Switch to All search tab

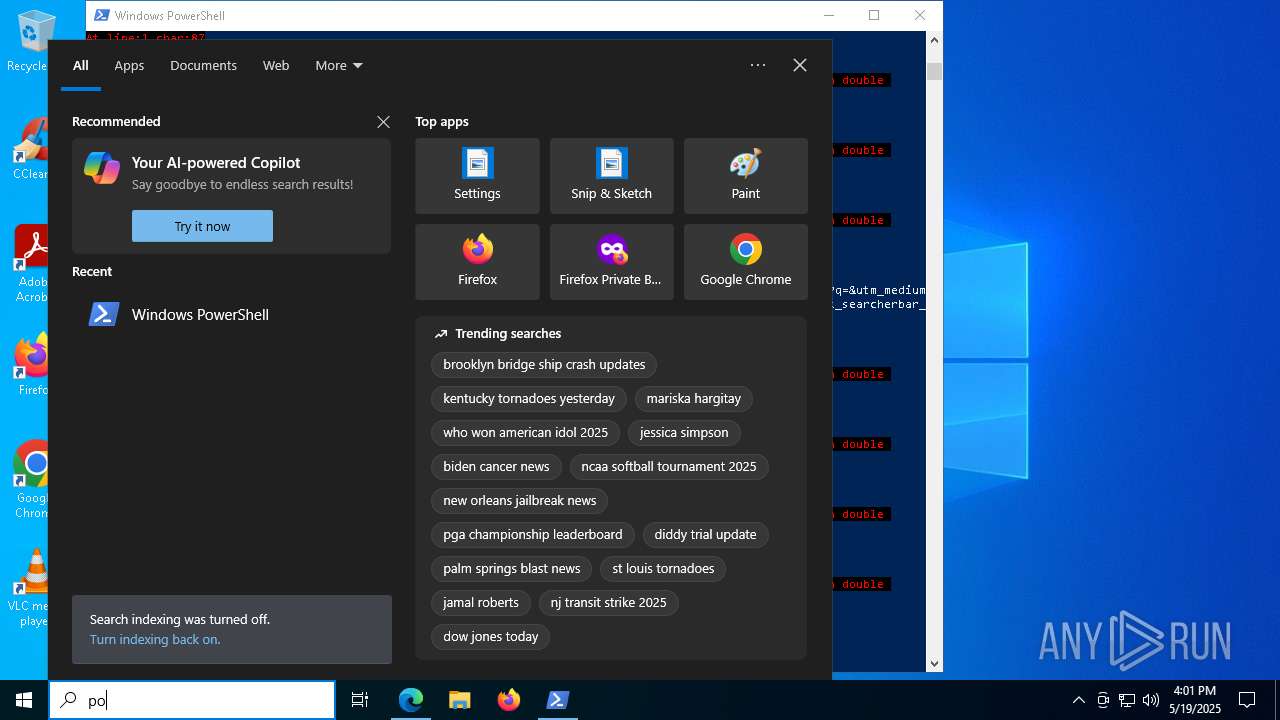pos(81,65)
